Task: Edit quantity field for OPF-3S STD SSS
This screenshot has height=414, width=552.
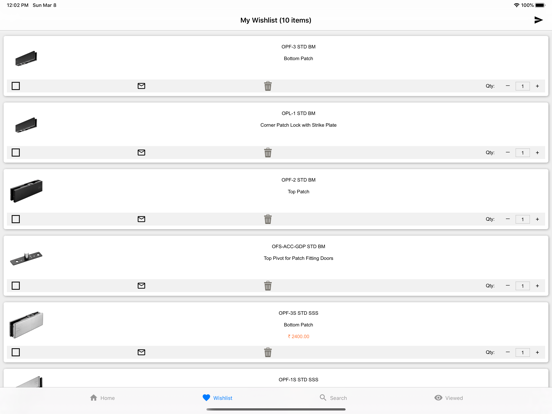Action: (522, 352)
